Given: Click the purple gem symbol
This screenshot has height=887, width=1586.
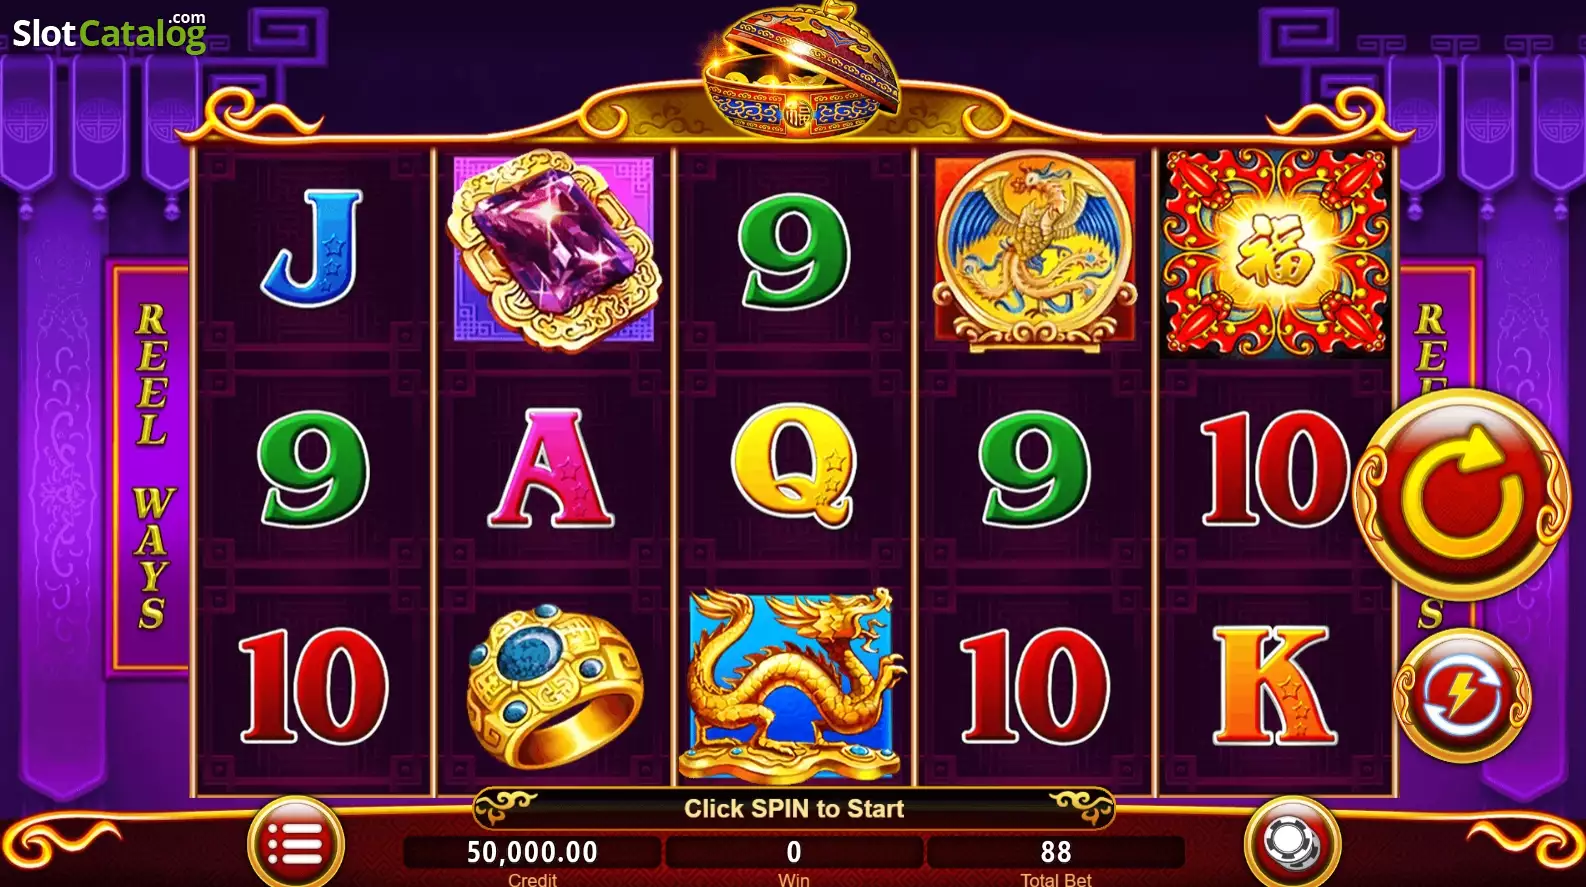Looking at the screenshot, I should [553, 250].
